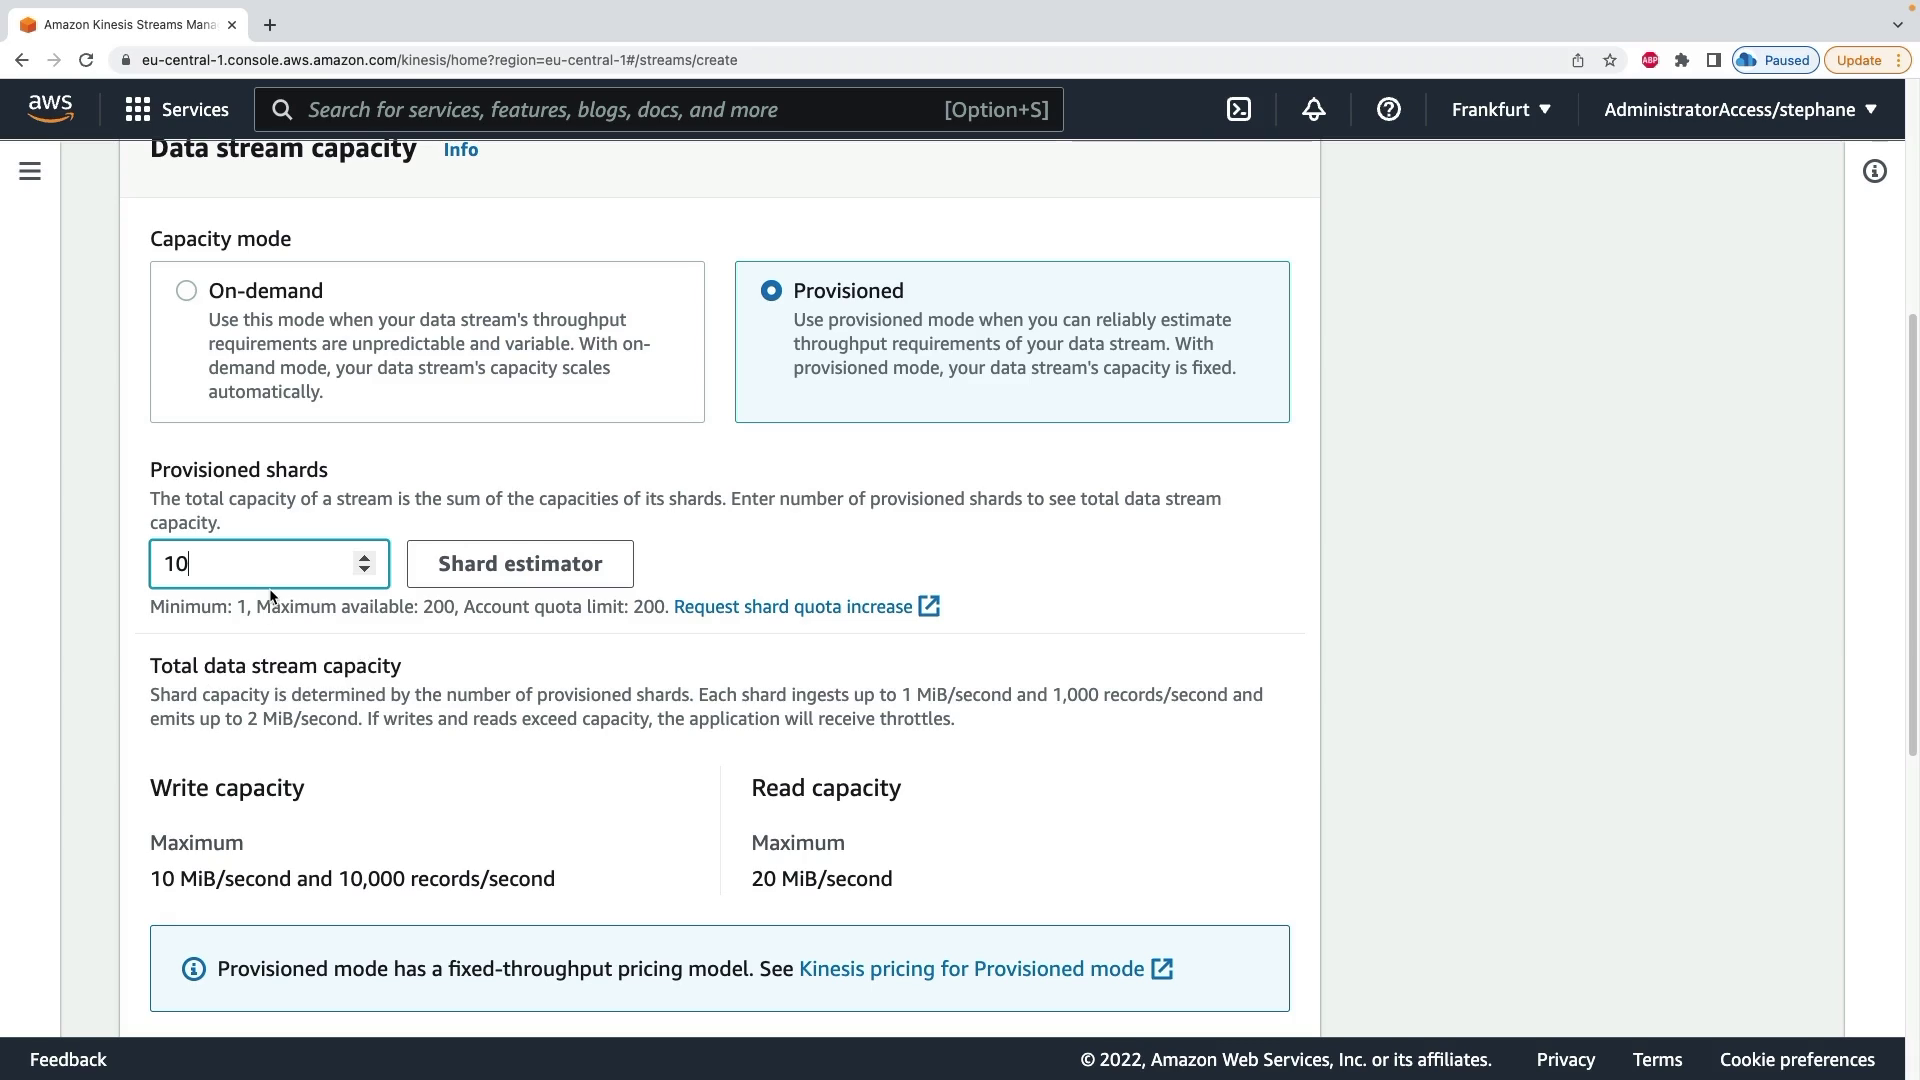Select On-demand capacity mode
1920x1080 pixels.
[x=186, y=291]
